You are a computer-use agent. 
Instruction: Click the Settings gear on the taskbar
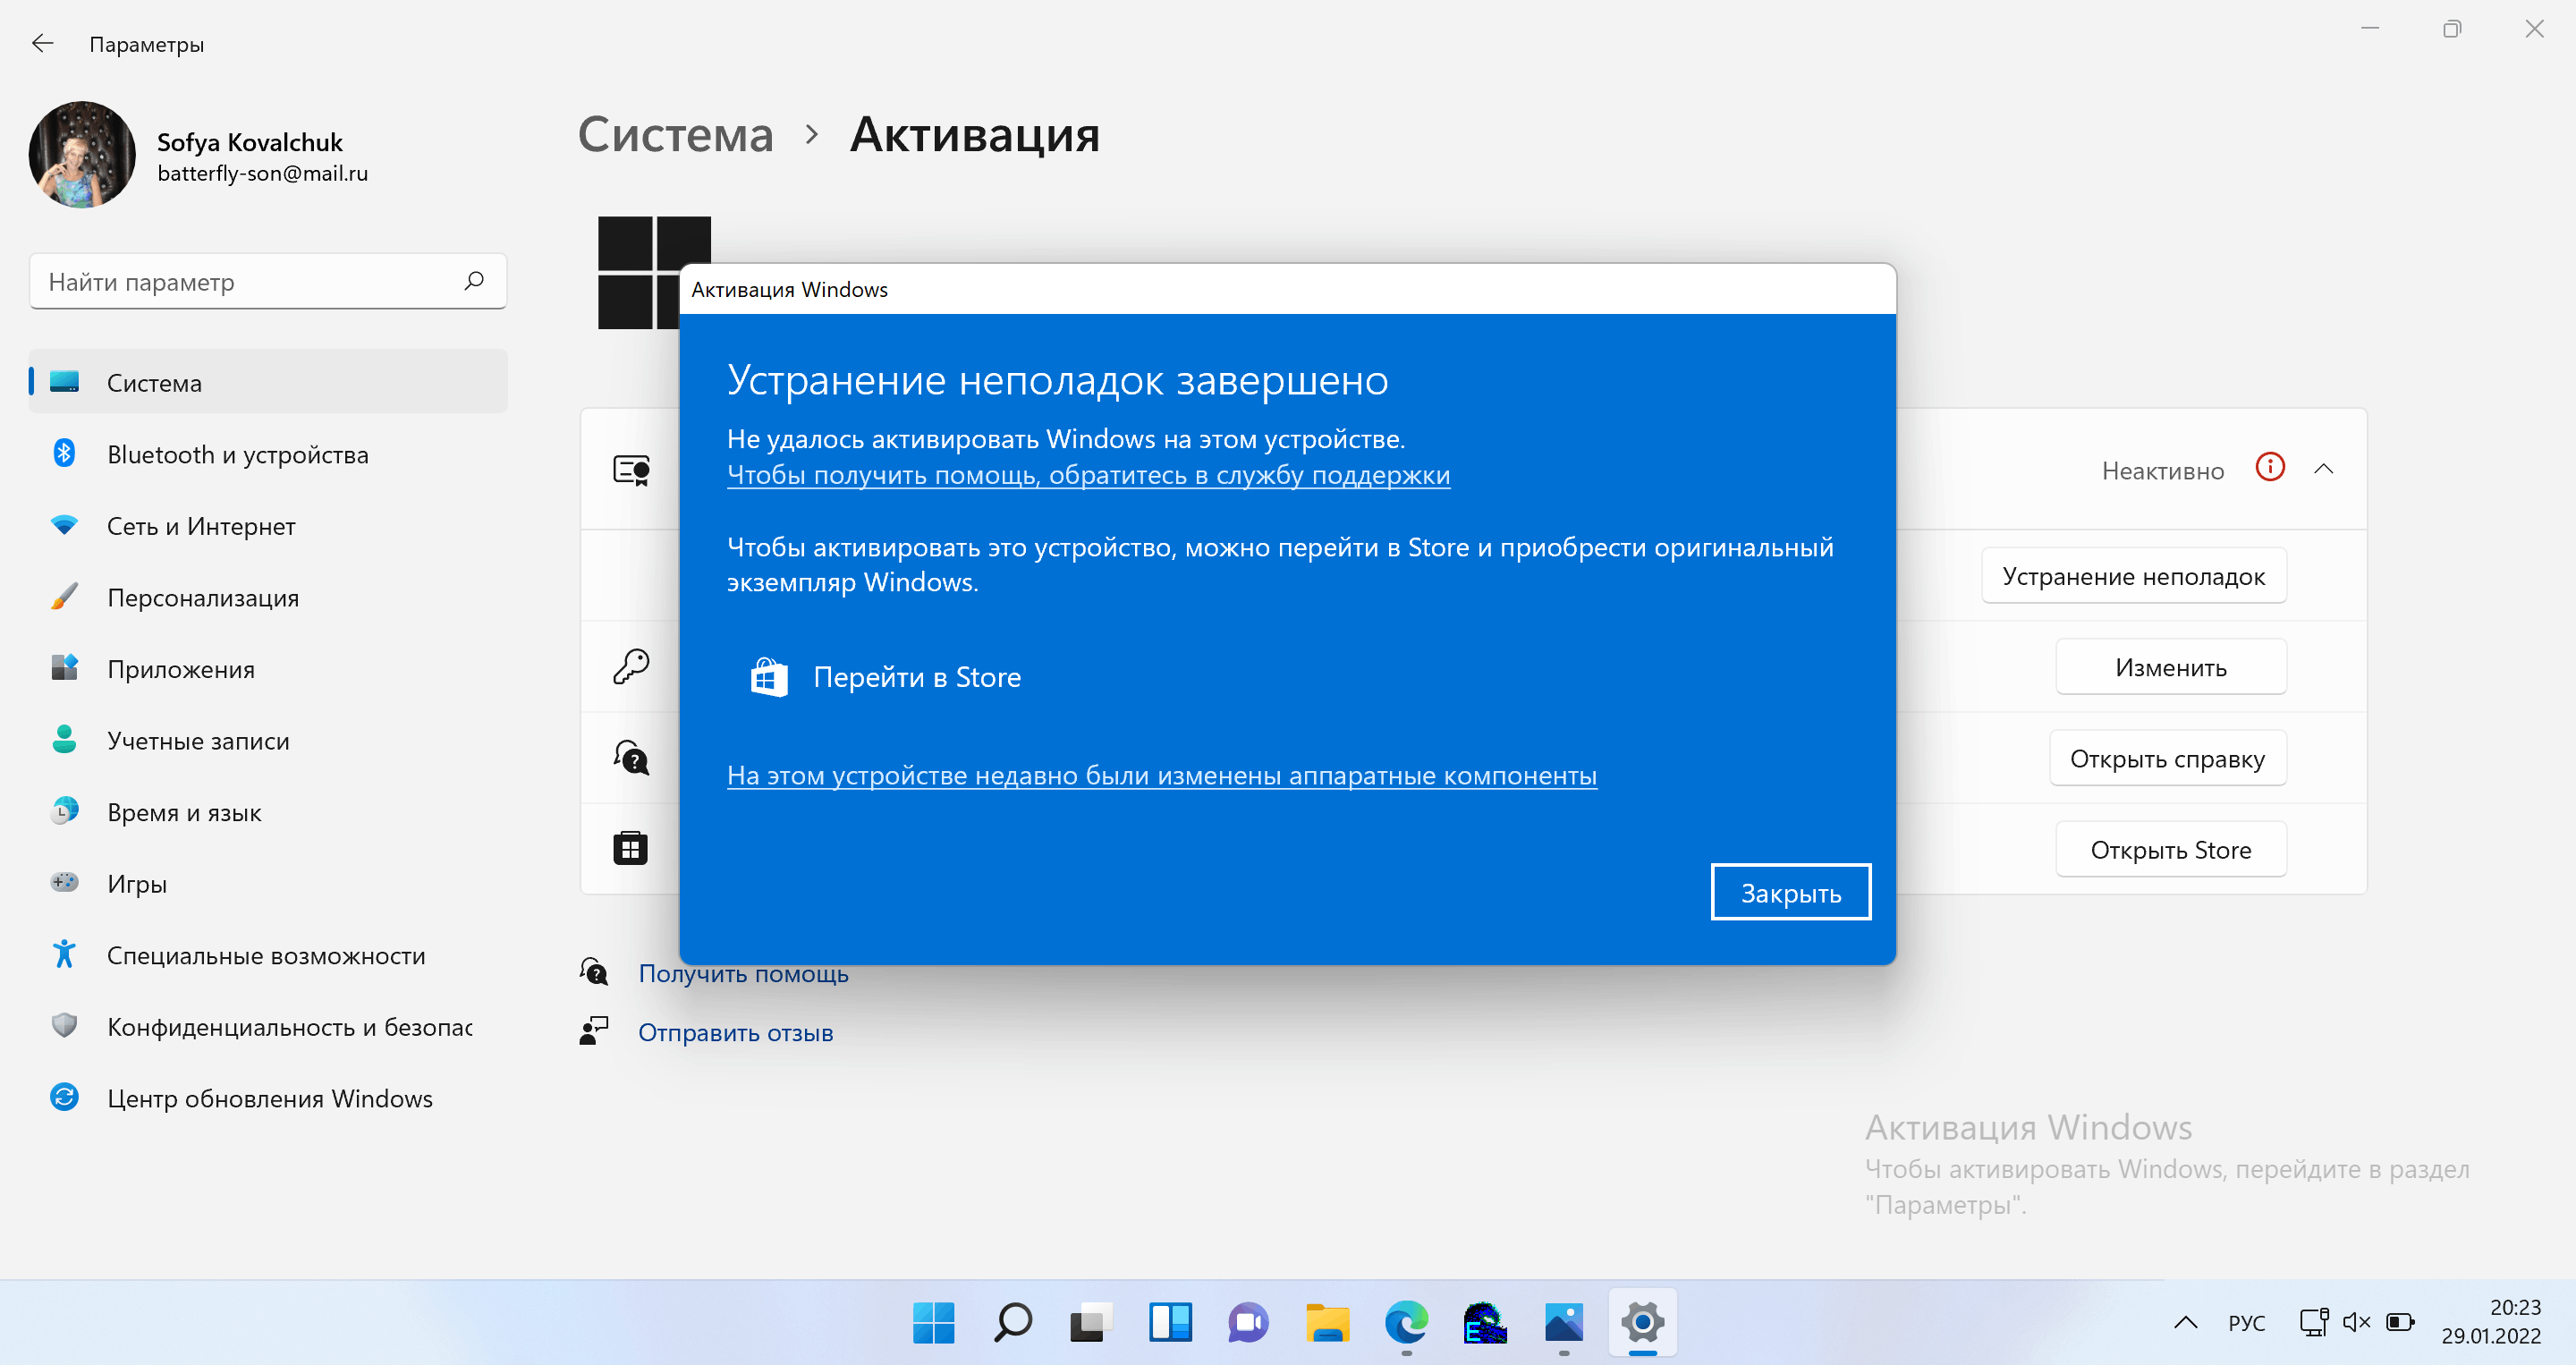[x=1642, y=1323]
